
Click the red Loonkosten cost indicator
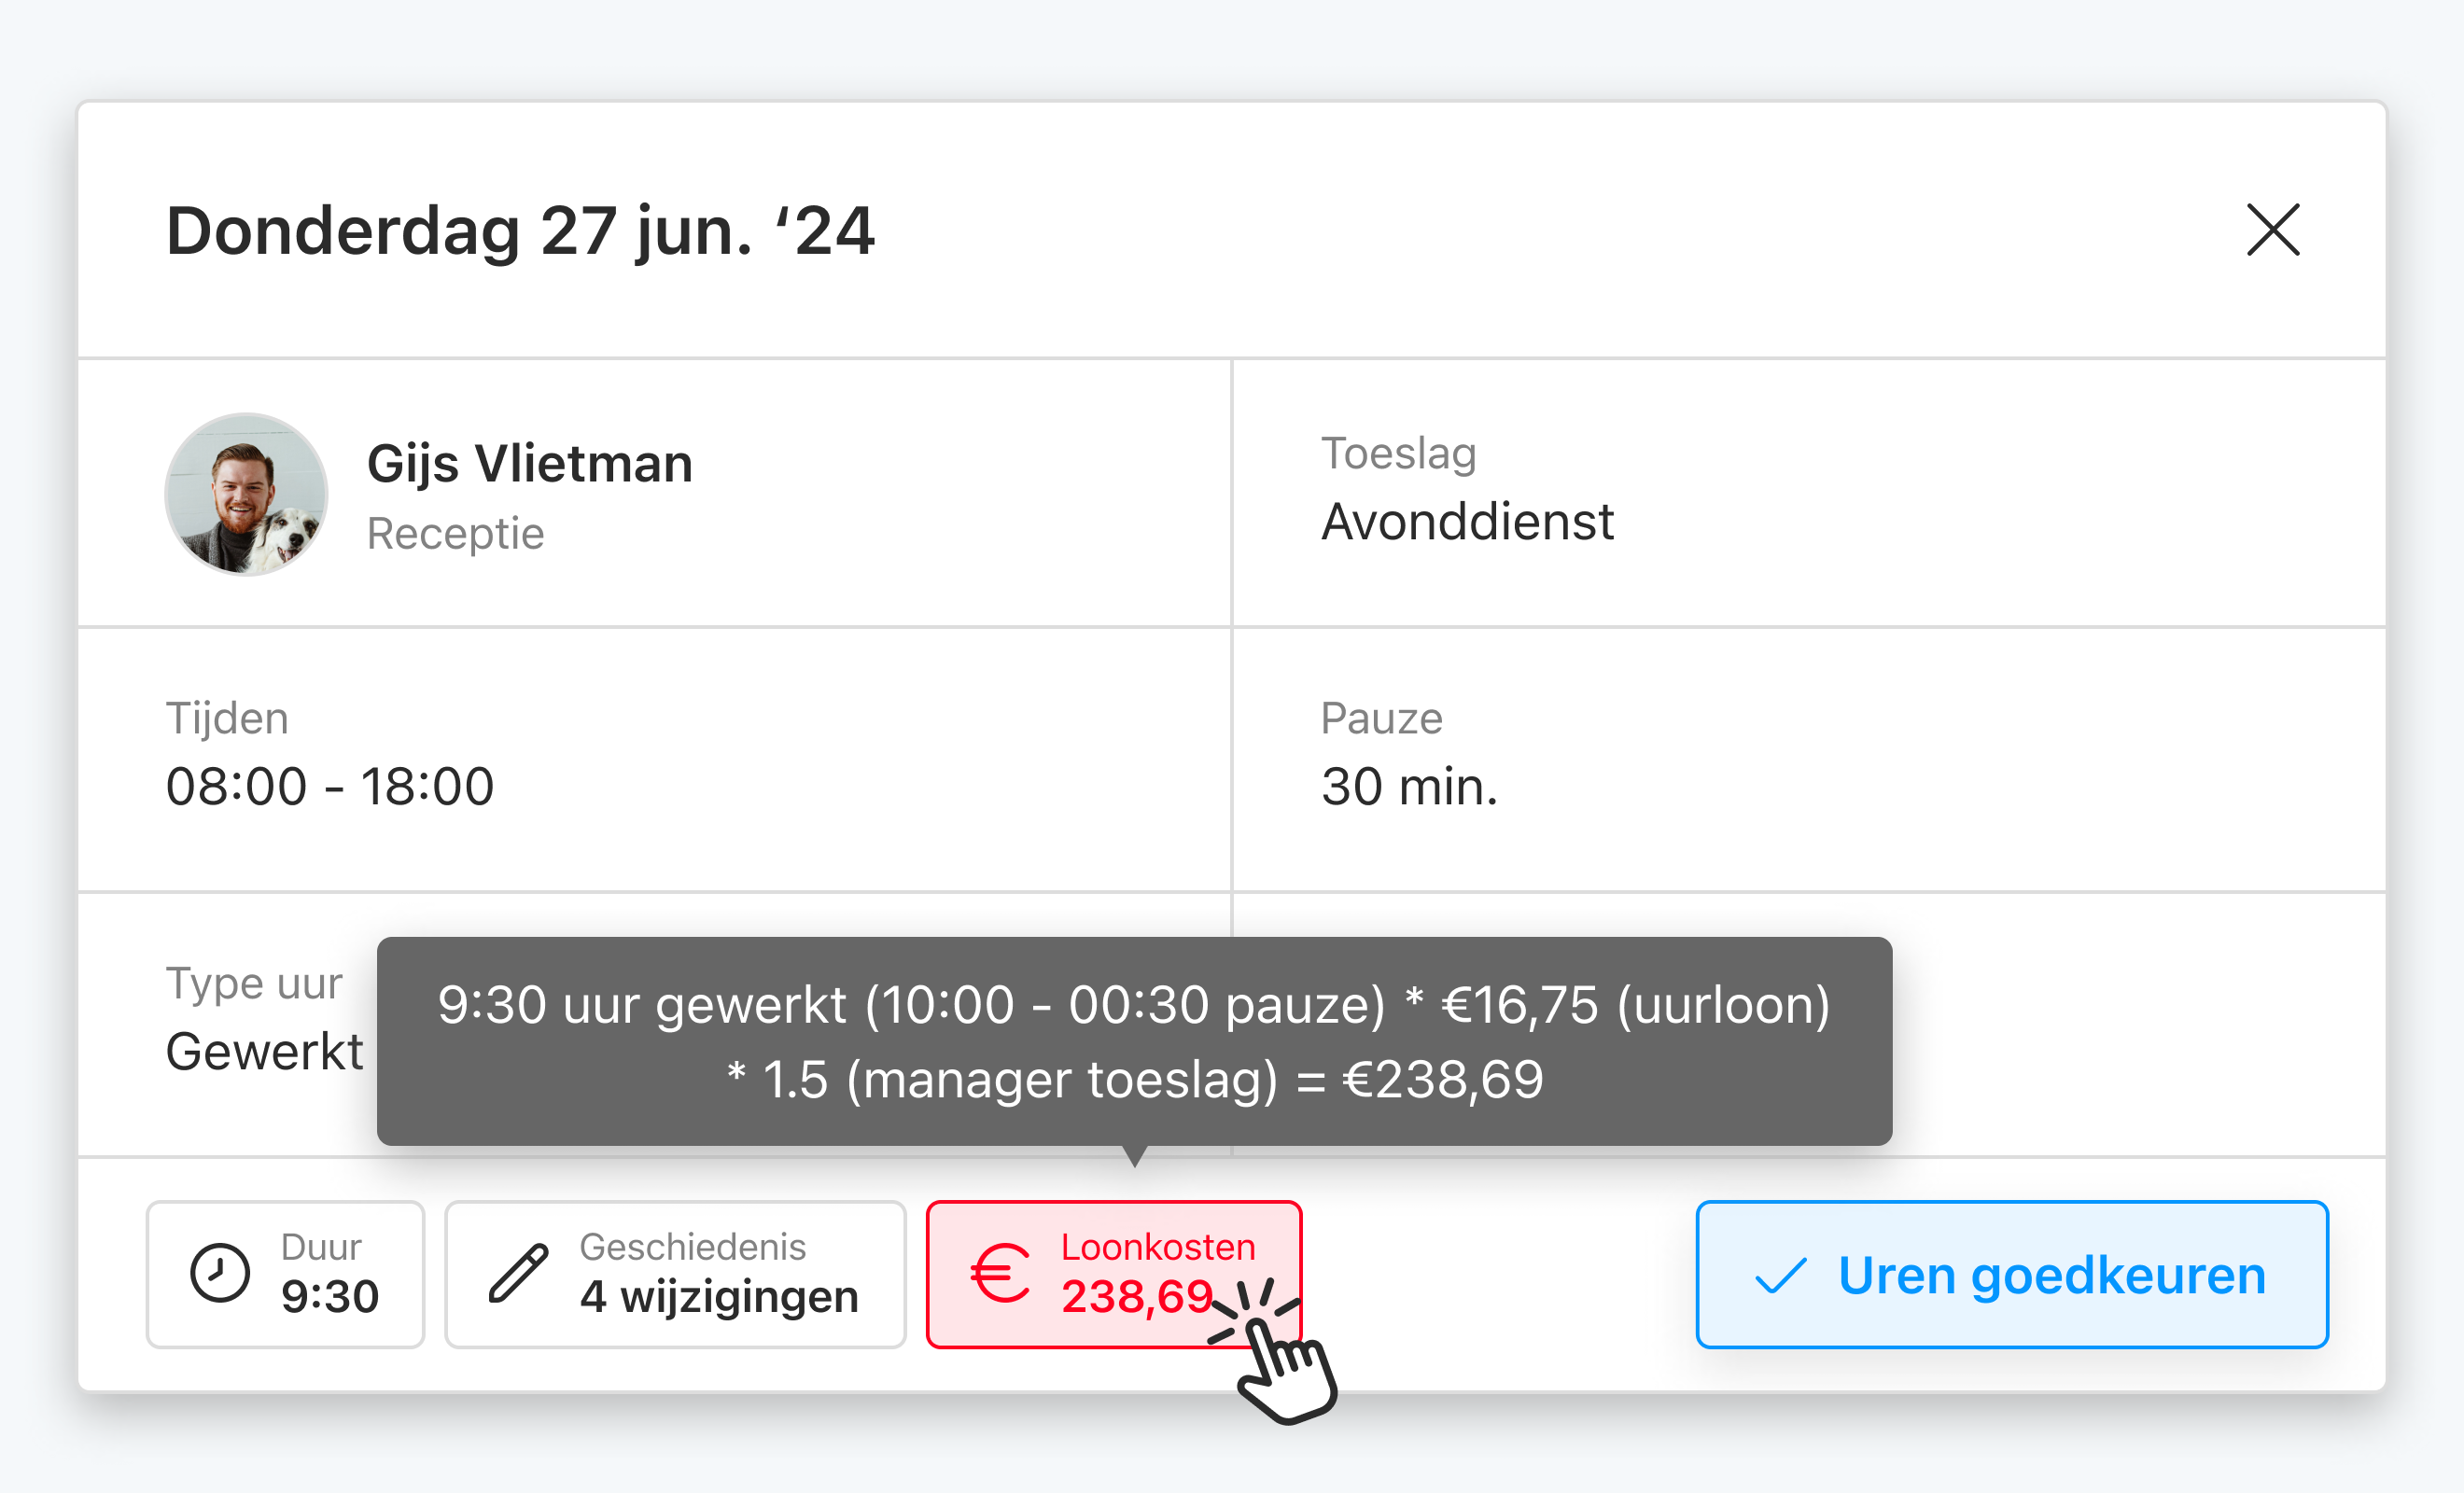click(x=1114, y=1274)
